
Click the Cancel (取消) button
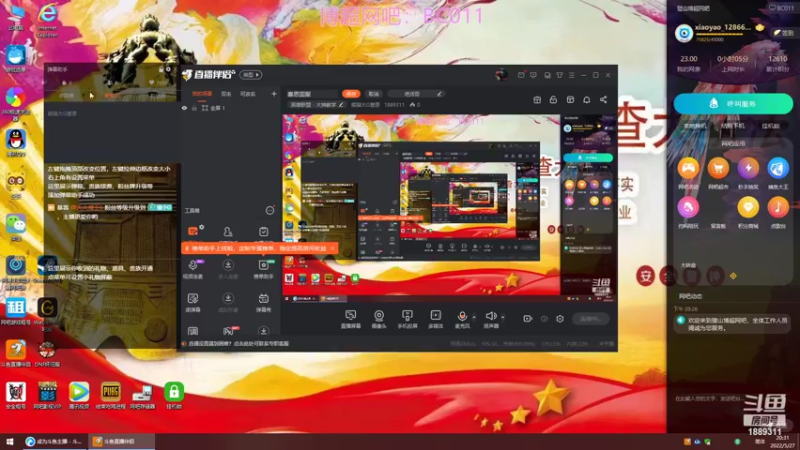pyautogui.click(x=374, y=94)
